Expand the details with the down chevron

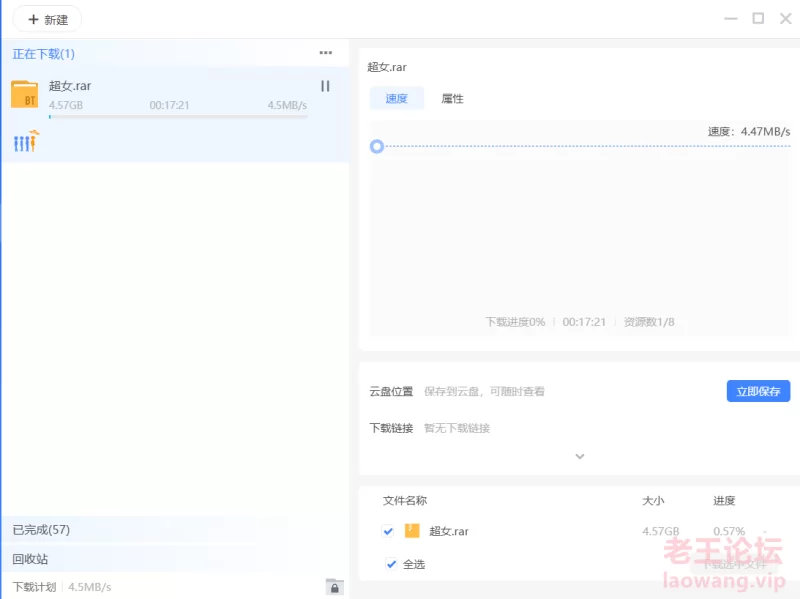579,456
